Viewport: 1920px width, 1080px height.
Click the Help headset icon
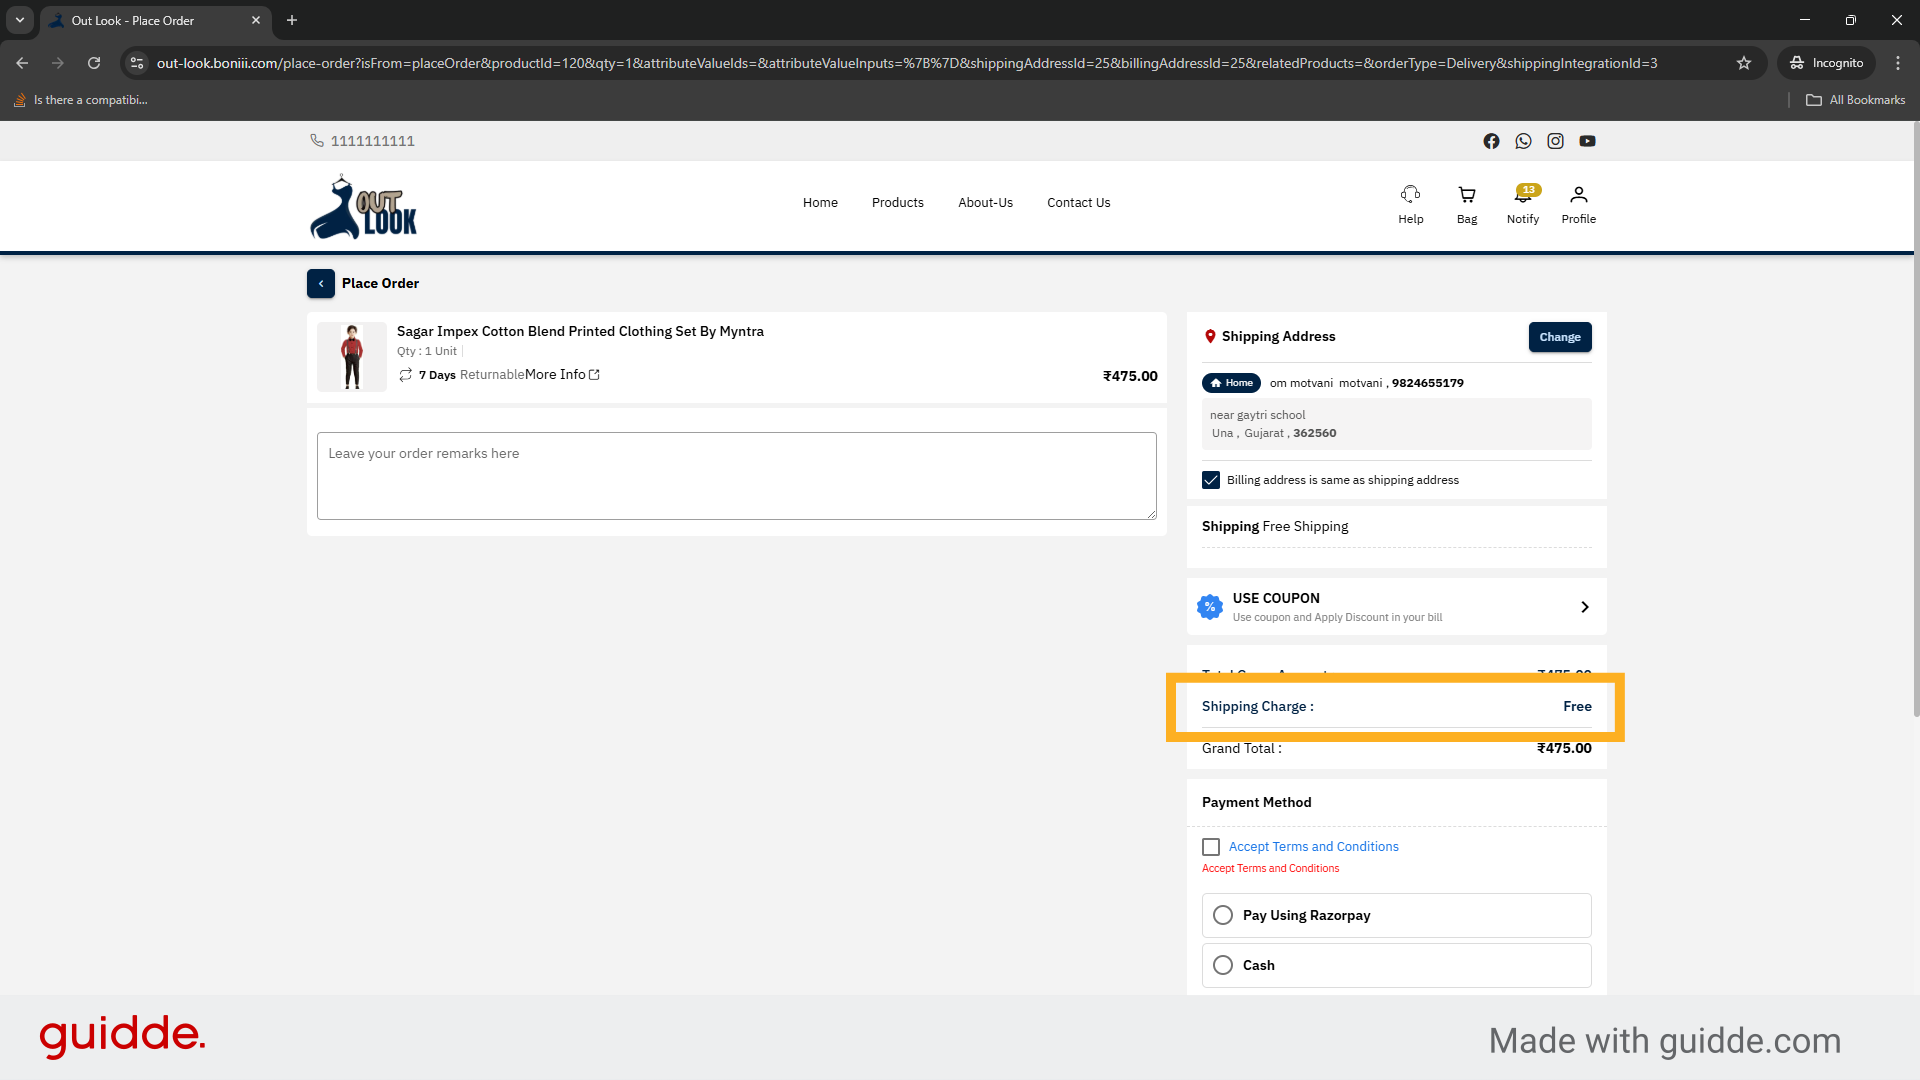click(x=1410, y=195)
